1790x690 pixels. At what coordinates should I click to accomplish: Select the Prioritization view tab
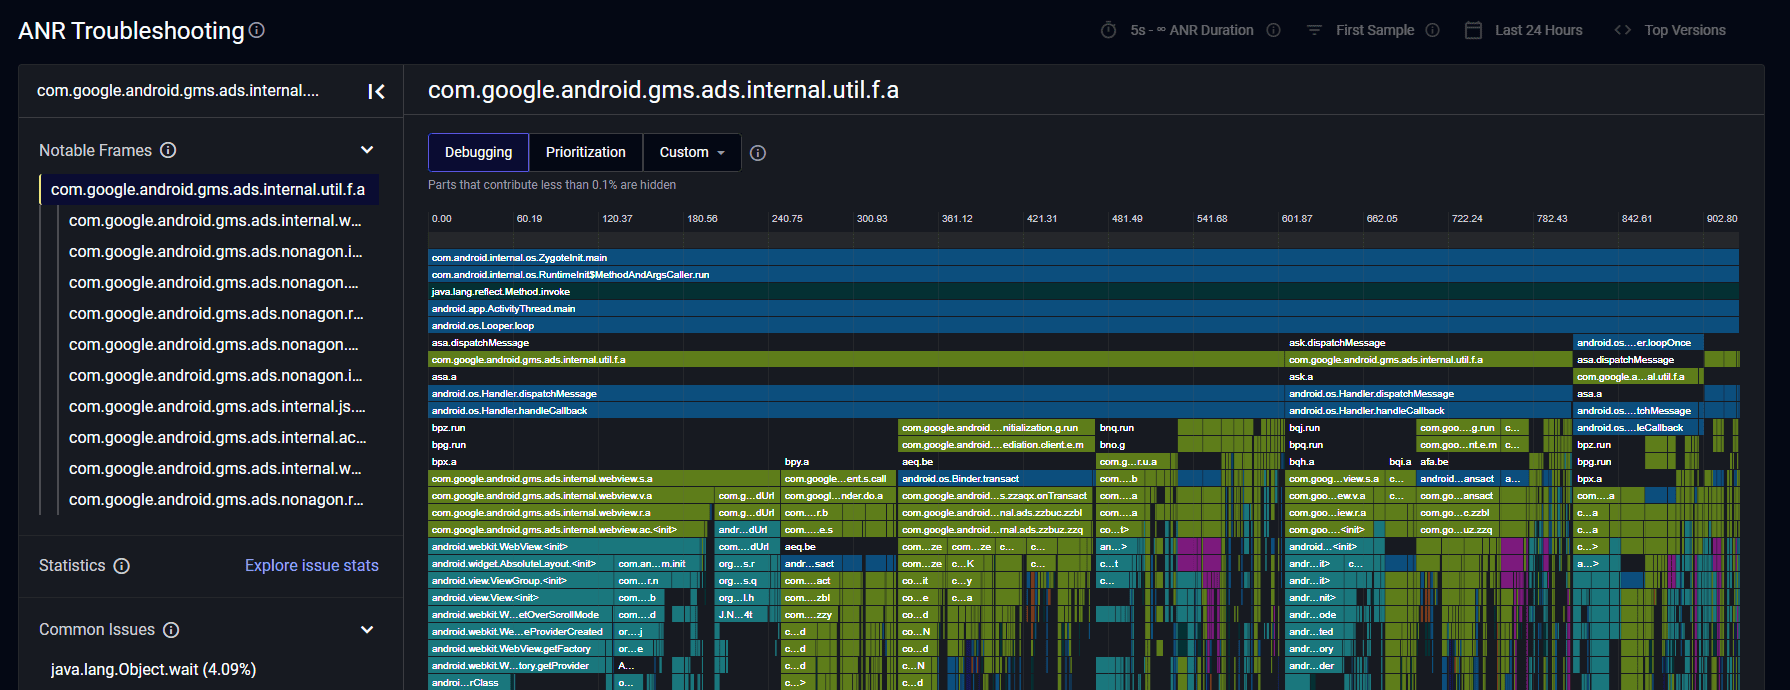click(586, 152)
